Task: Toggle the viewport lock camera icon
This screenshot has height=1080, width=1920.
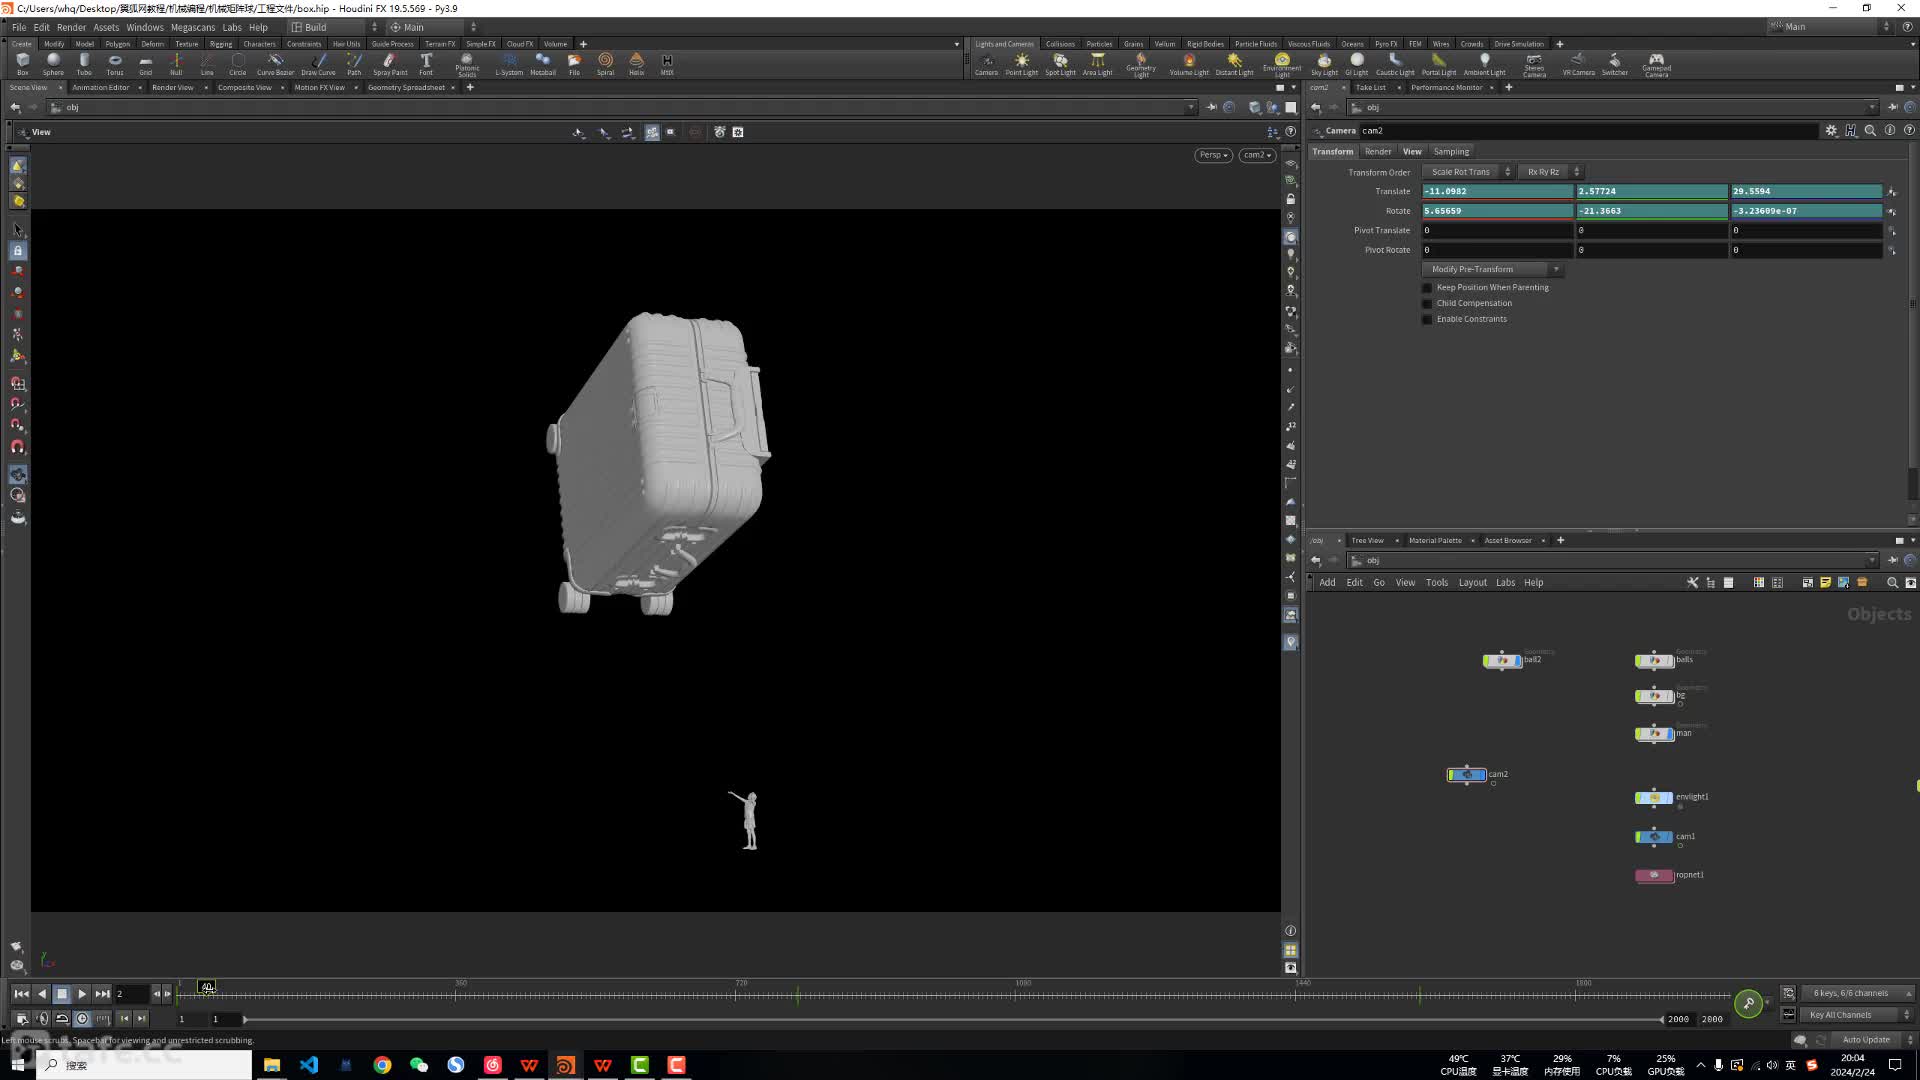Action: 1290,199
